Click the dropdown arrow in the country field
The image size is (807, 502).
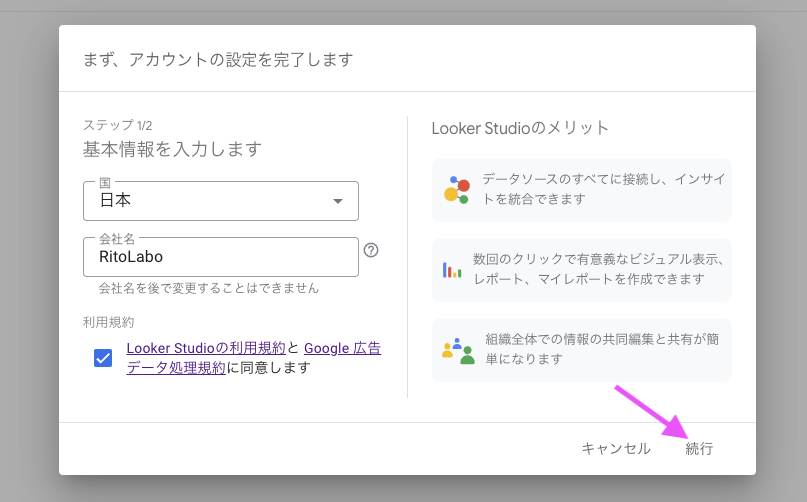pyautogui.click(x=338, y=201)
